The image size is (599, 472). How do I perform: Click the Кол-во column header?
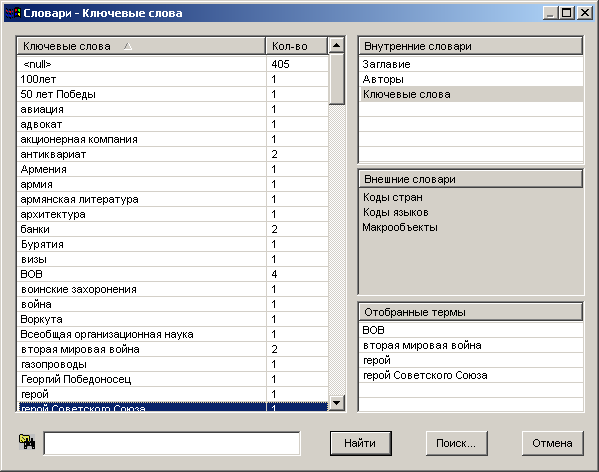tap(297, 46)
